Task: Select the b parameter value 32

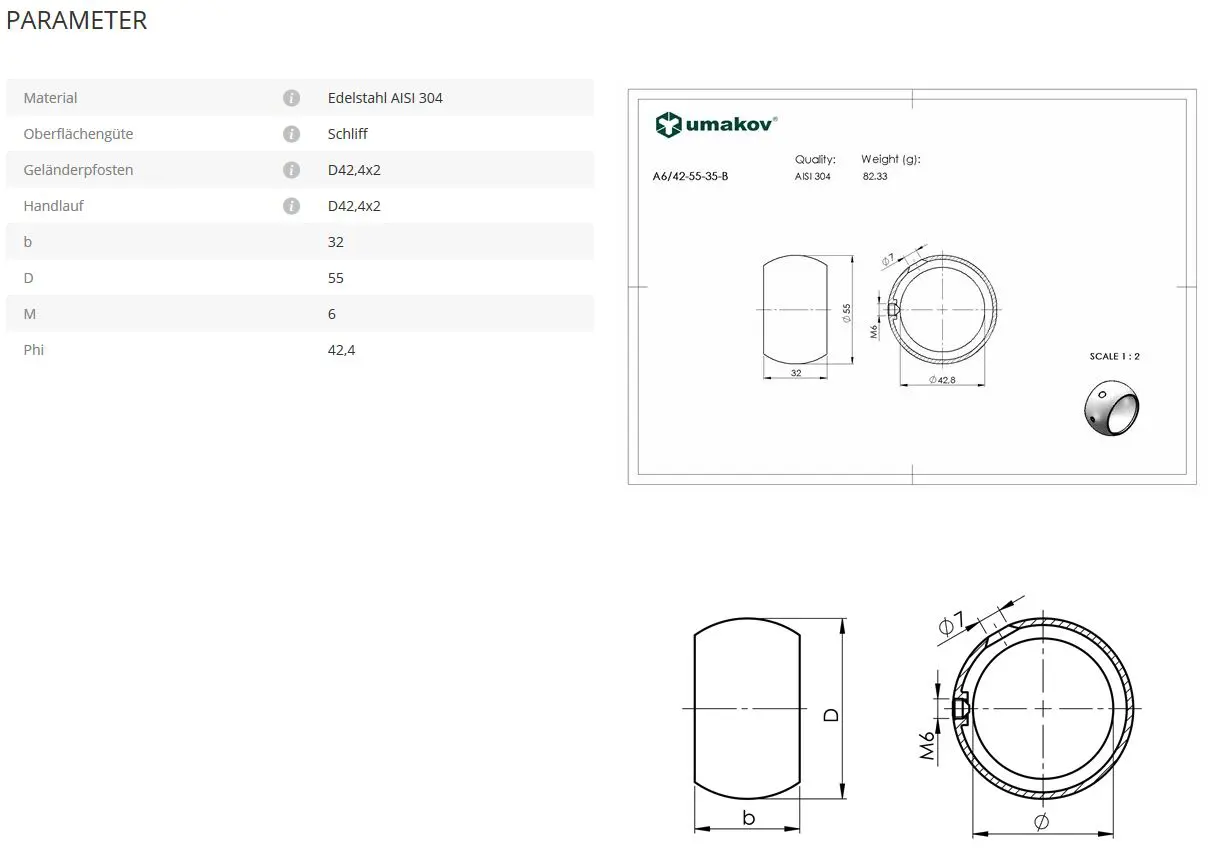Action: tap(336, 242)
